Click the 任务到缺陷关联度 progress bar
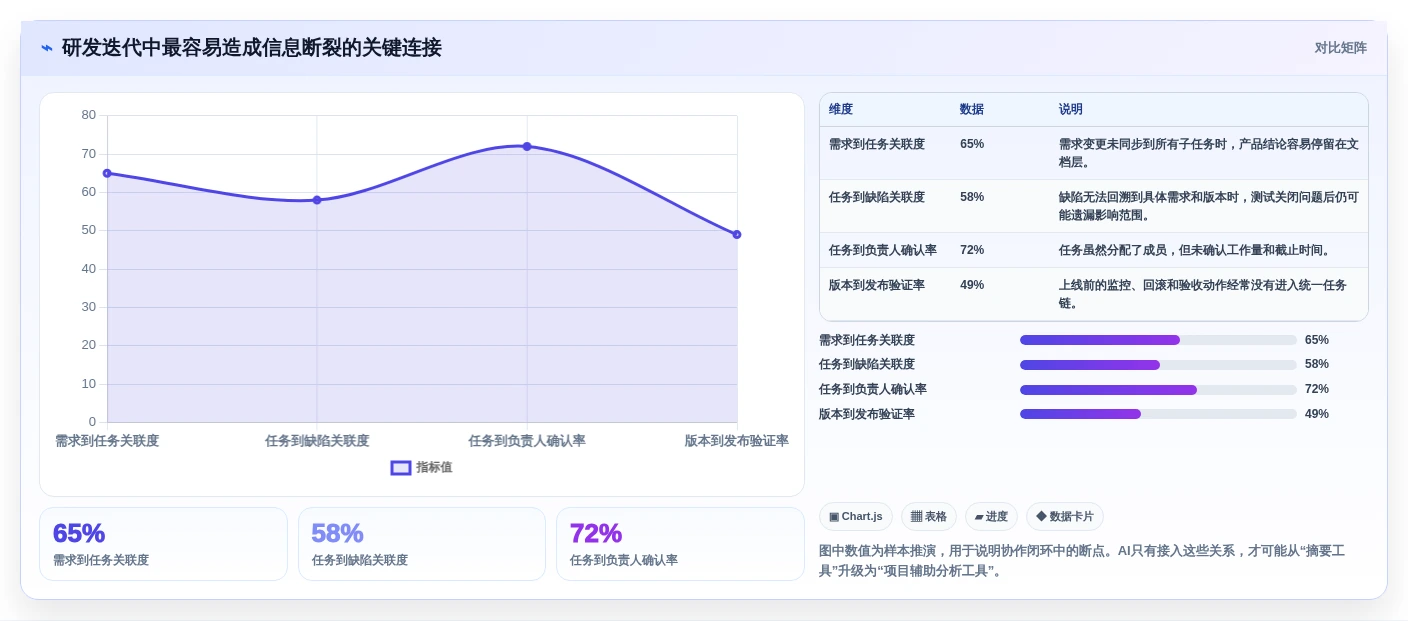 pyautogui.click(x=1158, y=364)
